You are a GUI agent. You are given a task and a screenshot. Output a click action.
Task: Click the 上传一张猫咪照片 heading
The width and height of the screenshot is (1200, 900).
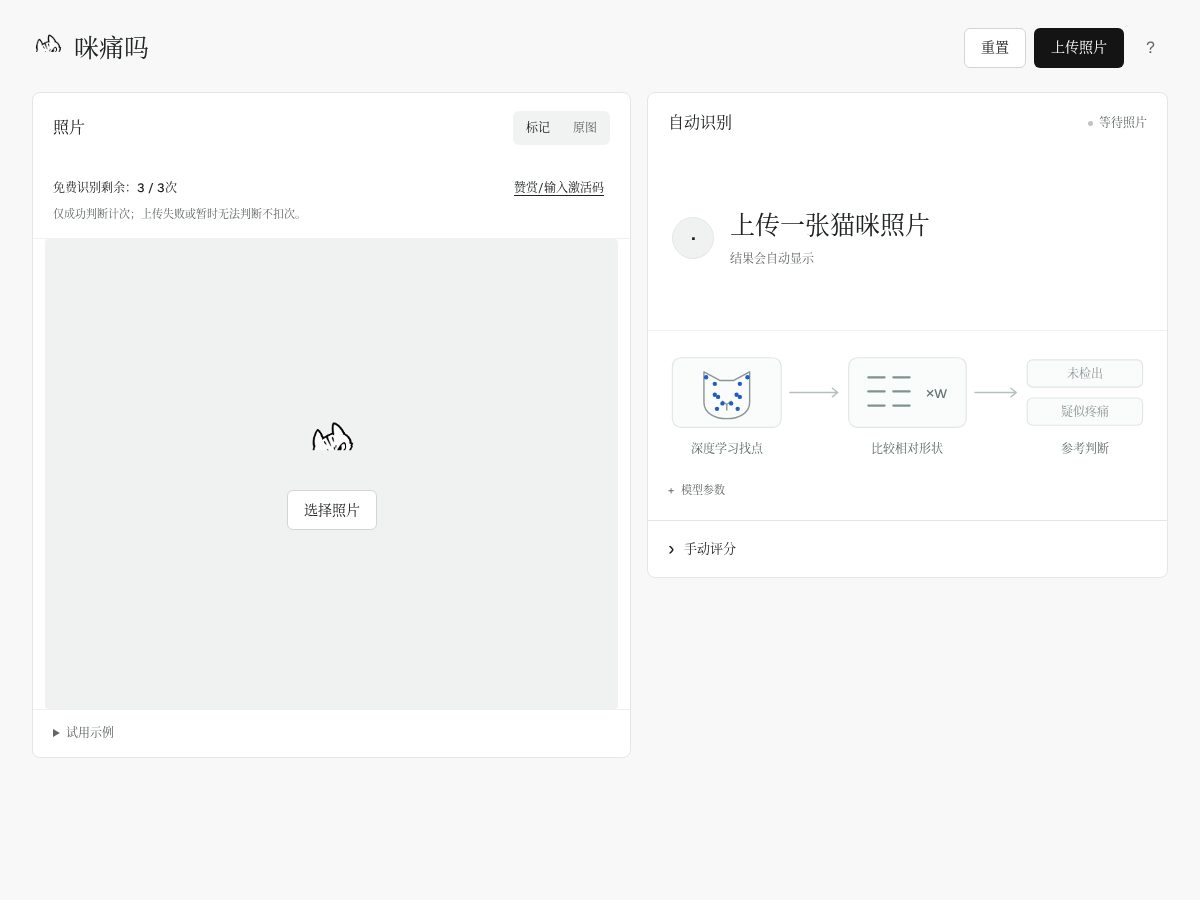tap(830, 225)
